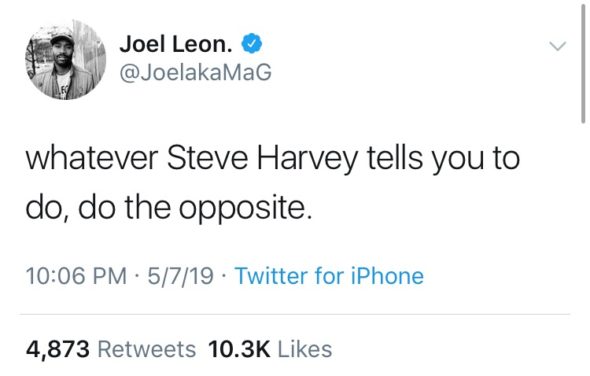This screenshot has height=376, width=590.
Task: Click the blue verified badge icon
Action: tap(251, 43)
